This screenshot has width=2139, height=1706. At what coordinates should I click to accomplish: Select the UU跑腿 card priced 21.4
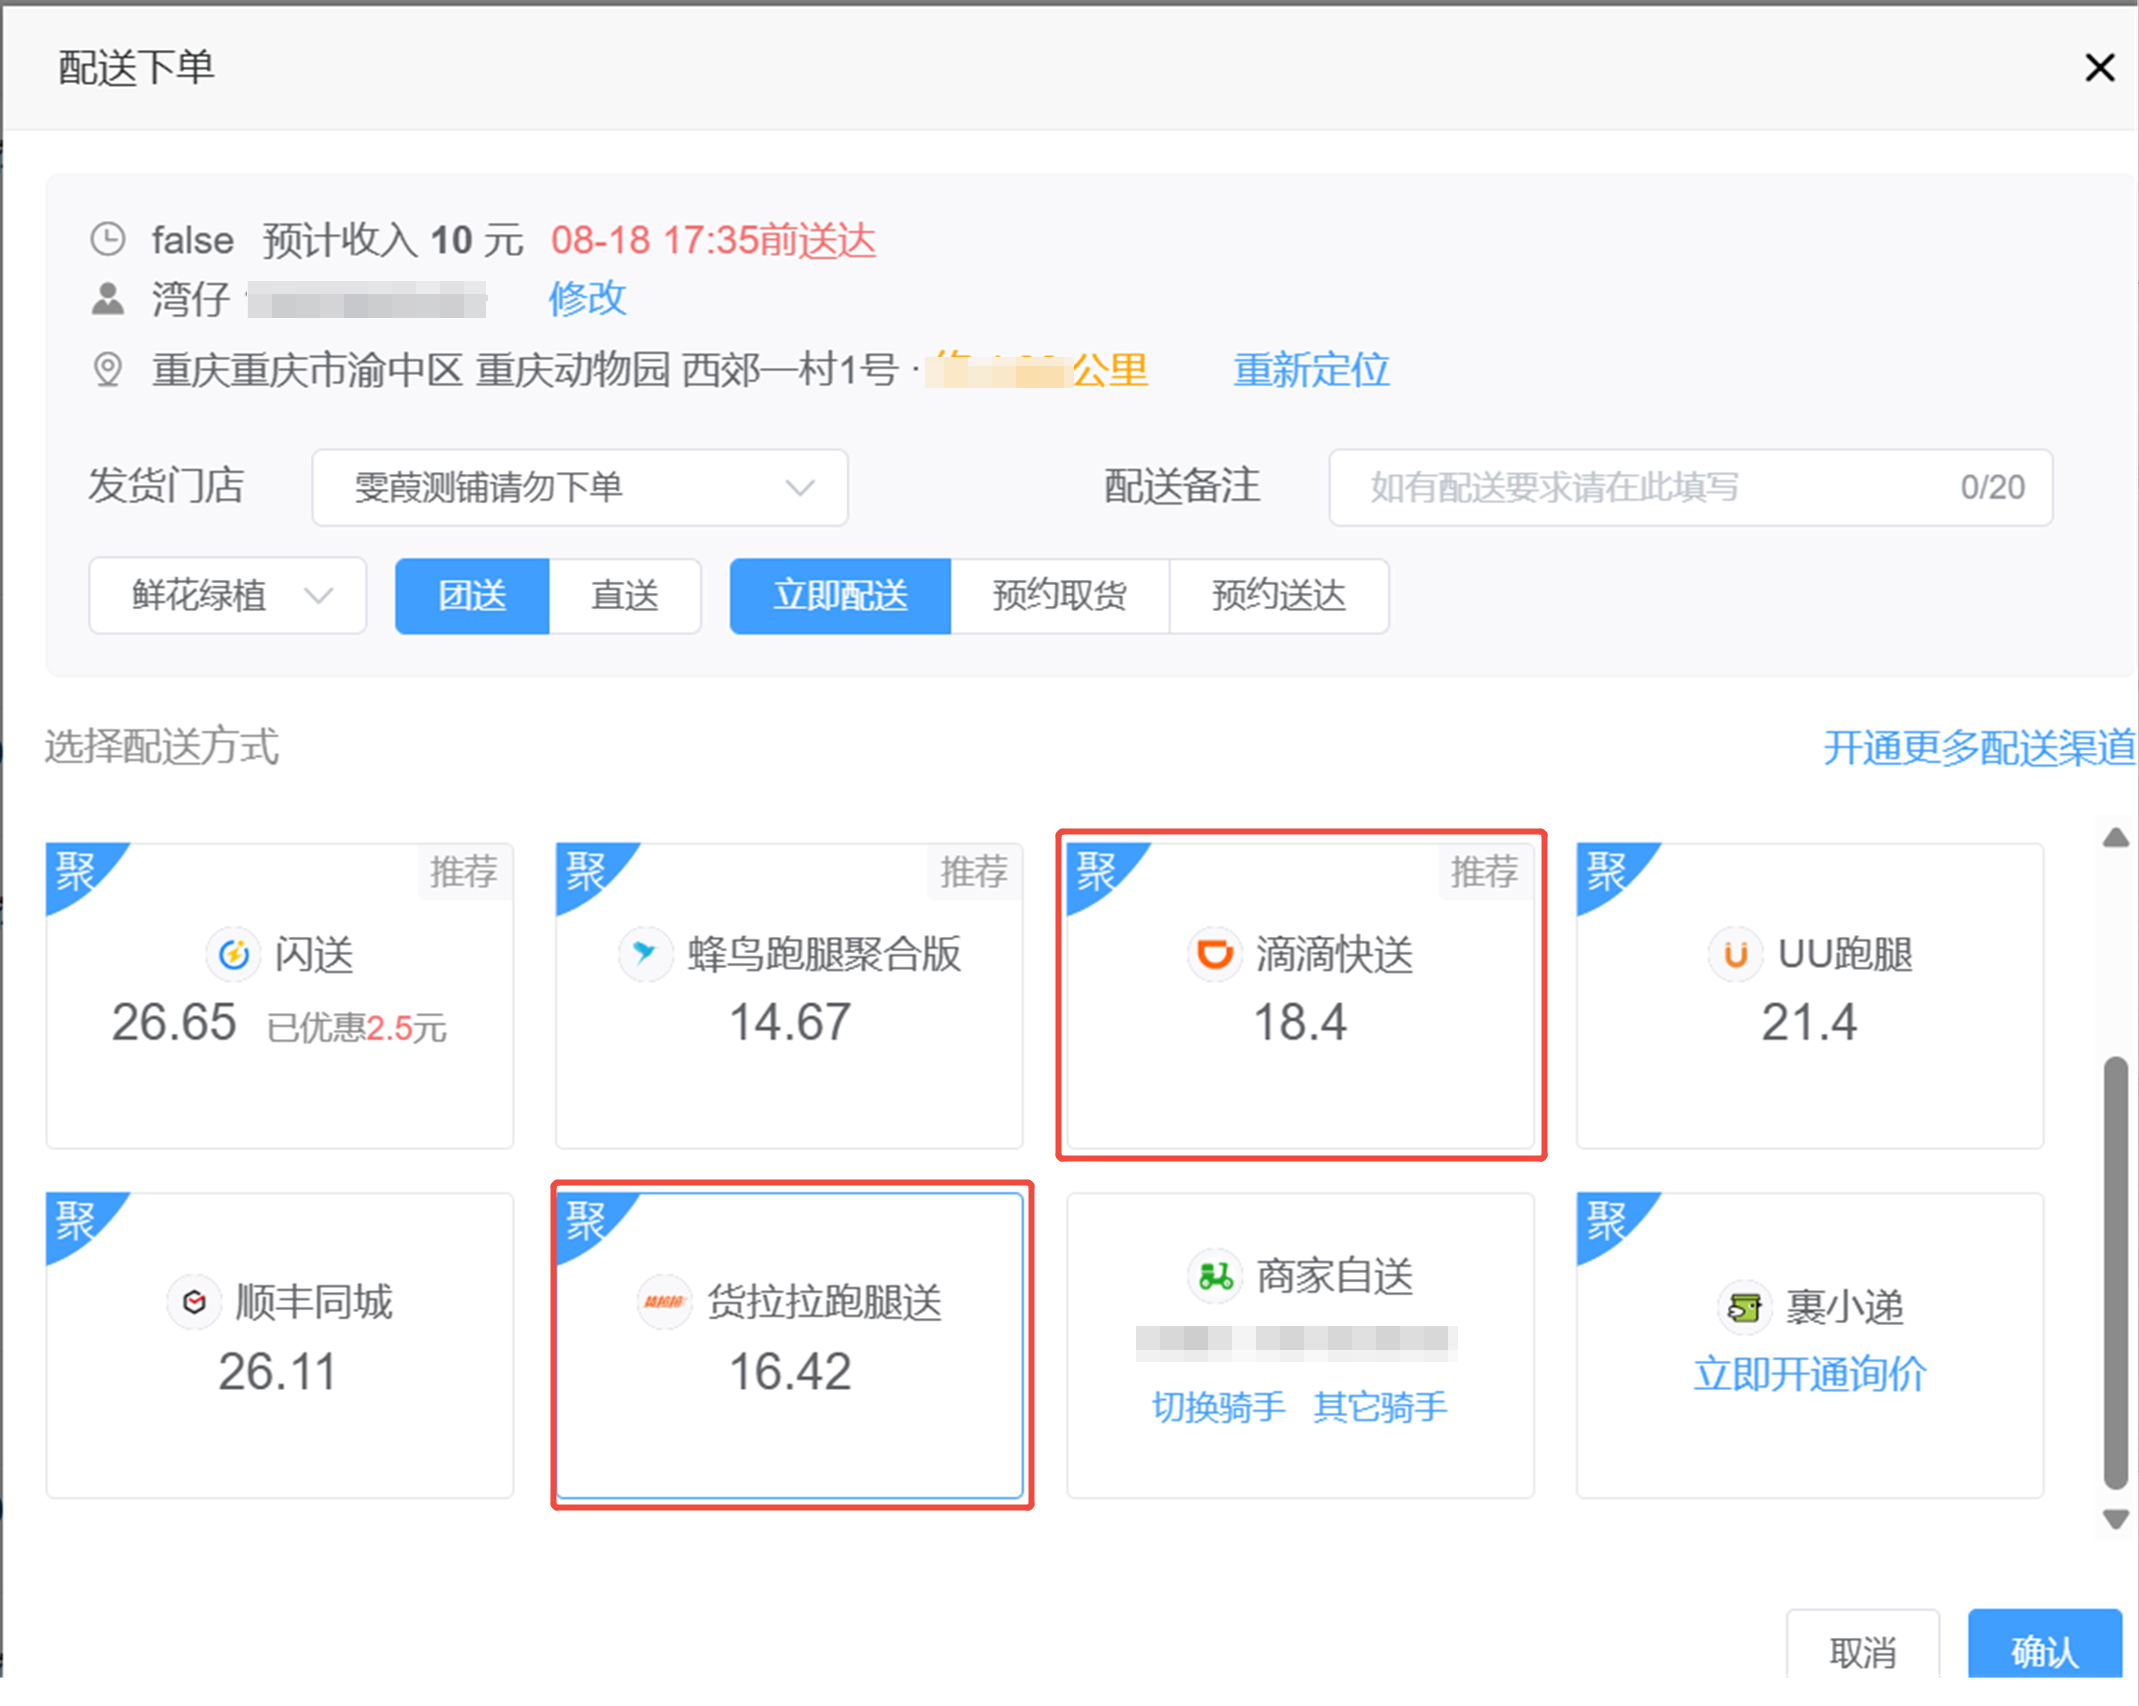(1810, 996)
